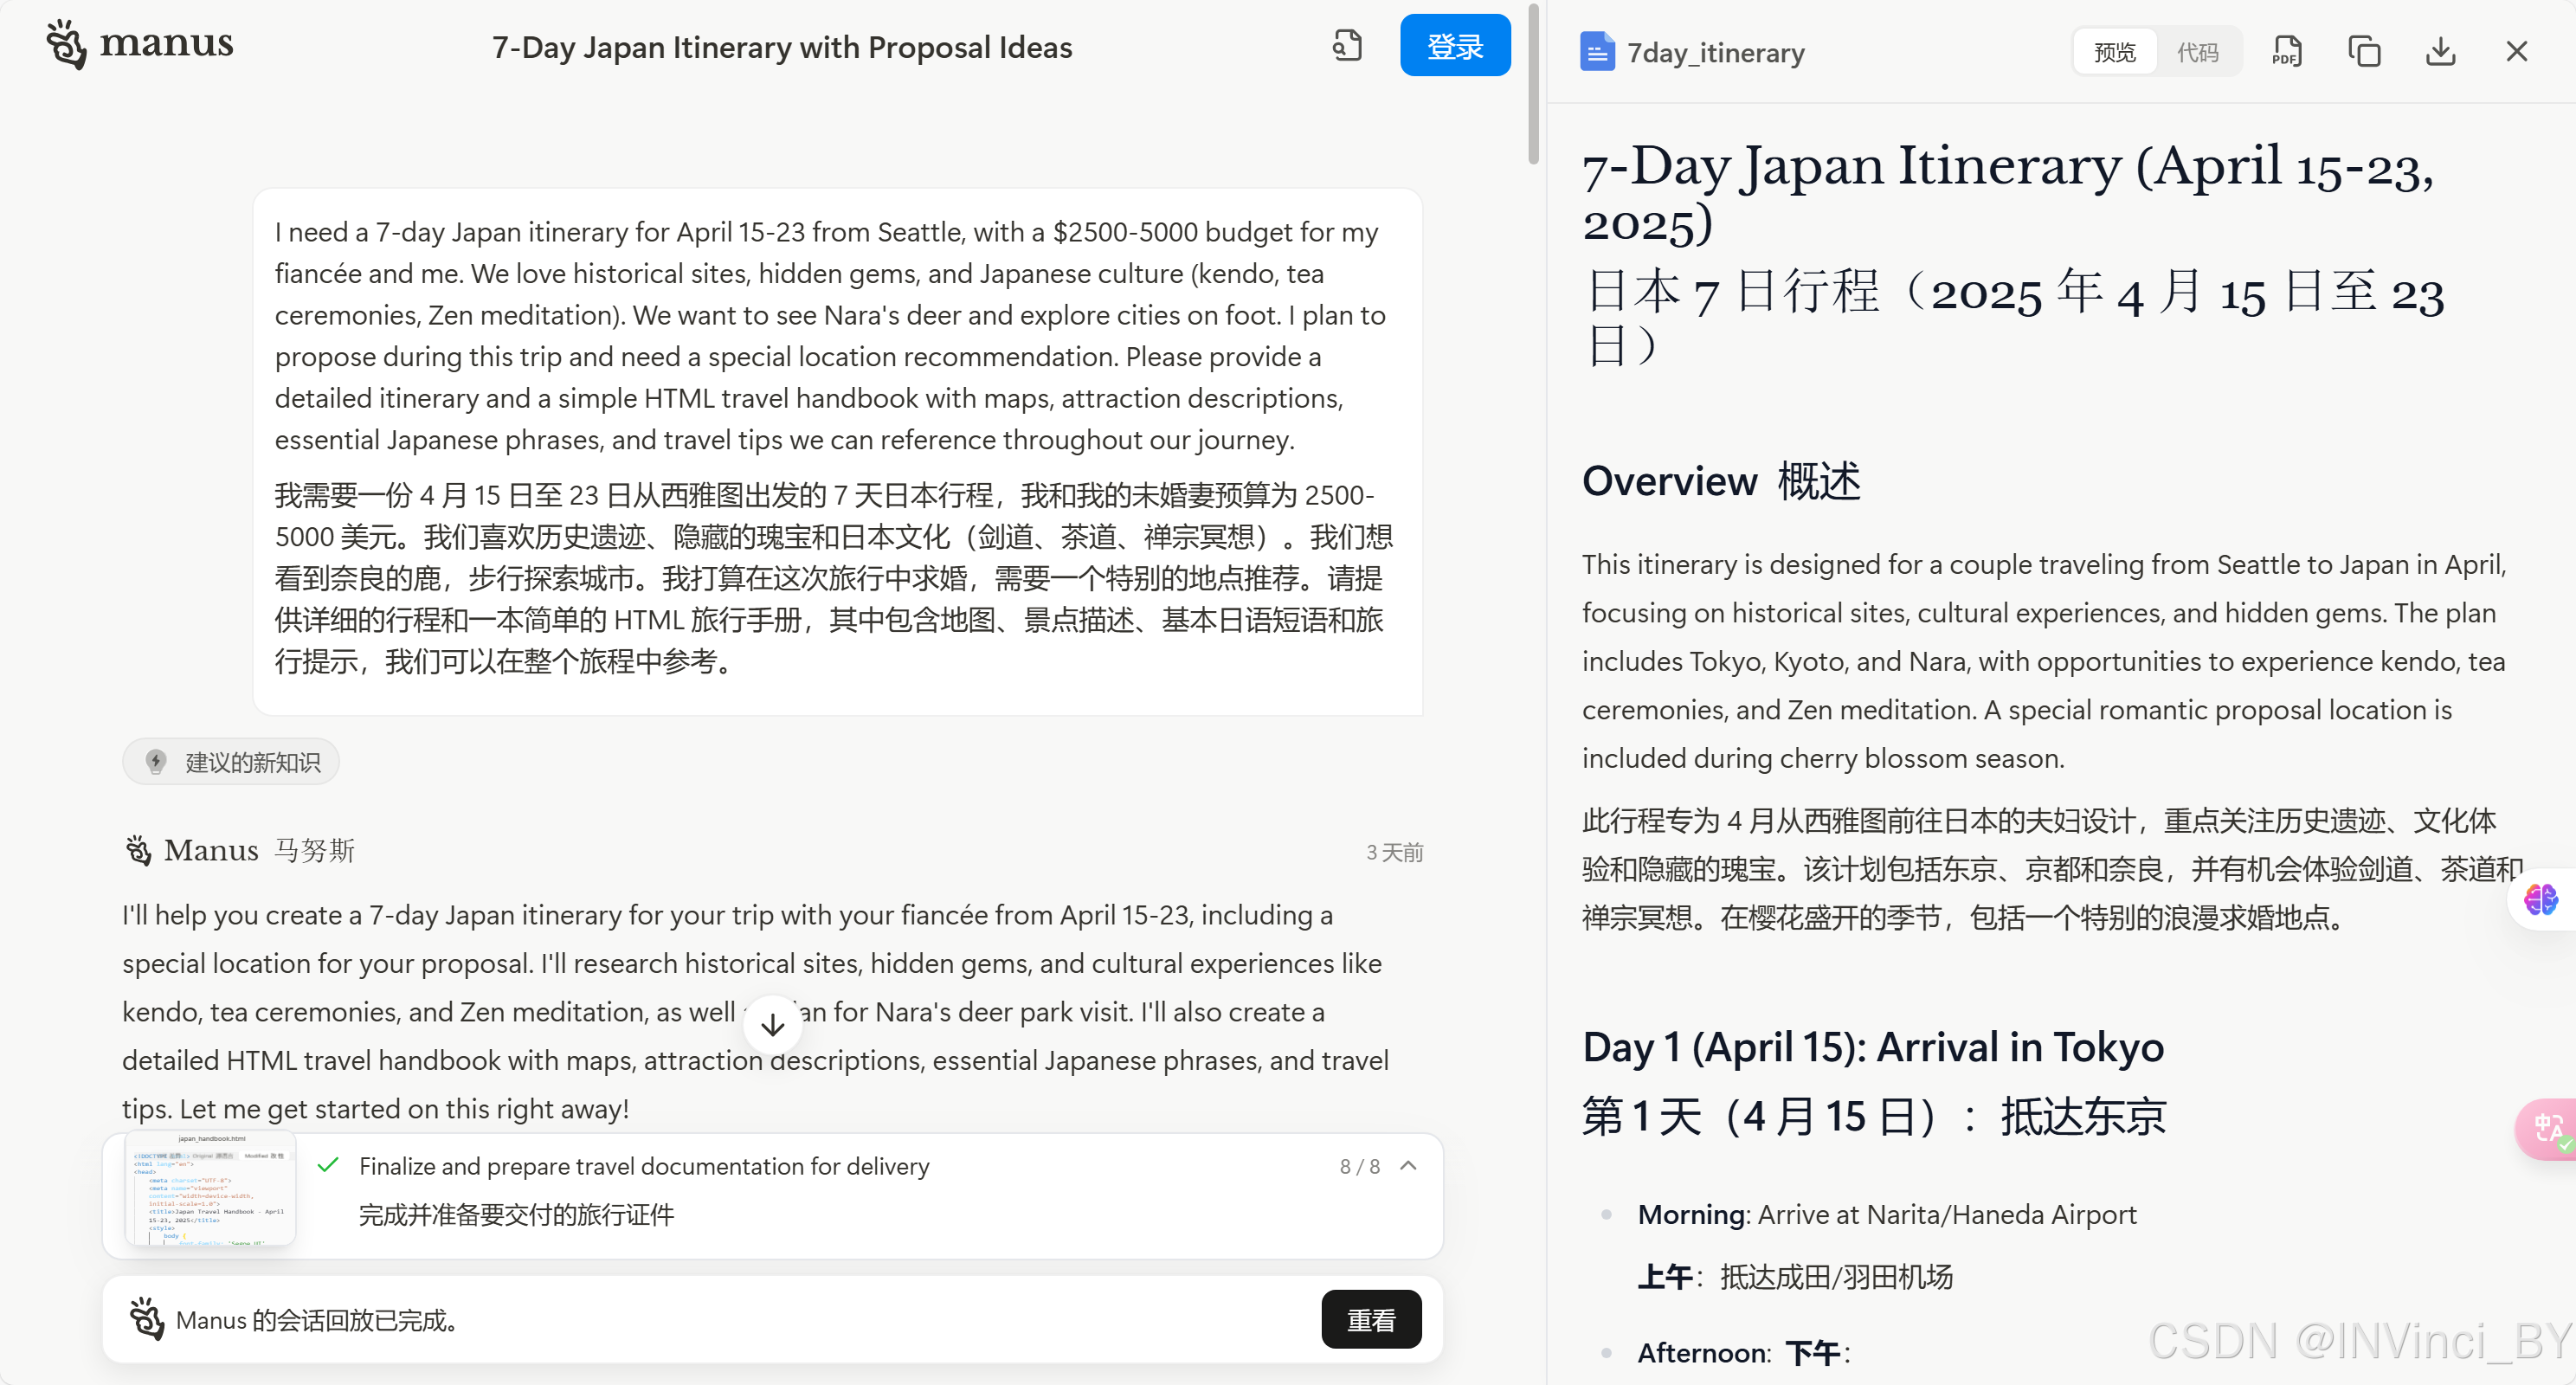Close the 7day_itinerary preview panel
The height and width of the screenshot is (1385, 2576).
pyautogui.click(x=2516, y=52)
